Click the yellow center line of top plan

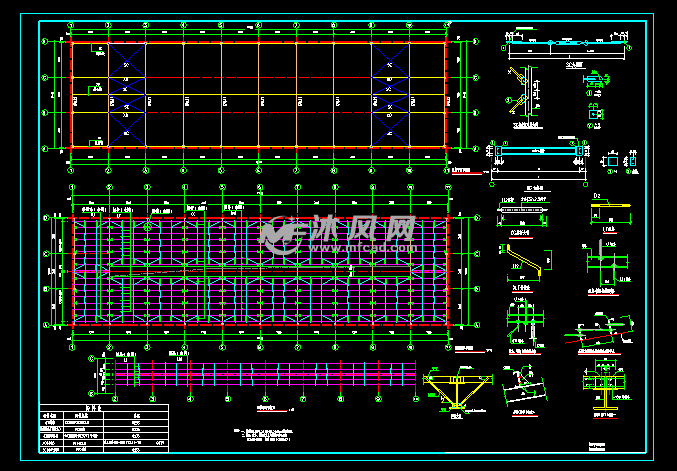pos(260,94)
